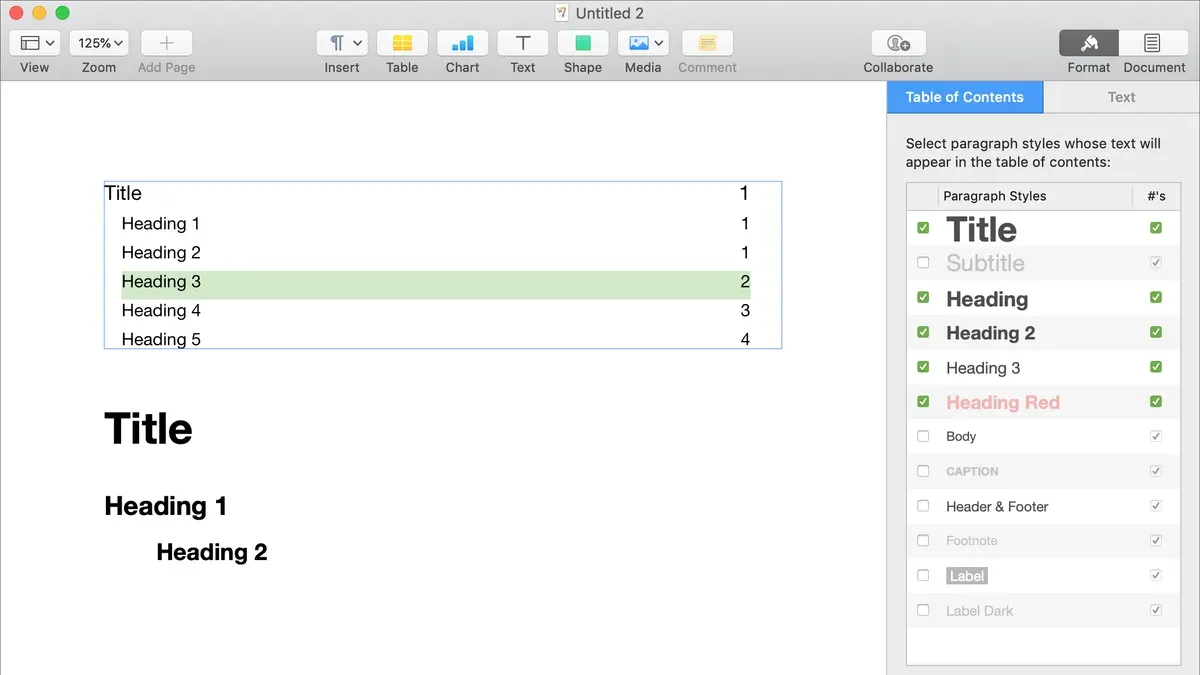Toggle page numbers for Heading Red style
The height and width of the screenshot is (675, 1200).
pyautogui.click(x=1156, y=402)
